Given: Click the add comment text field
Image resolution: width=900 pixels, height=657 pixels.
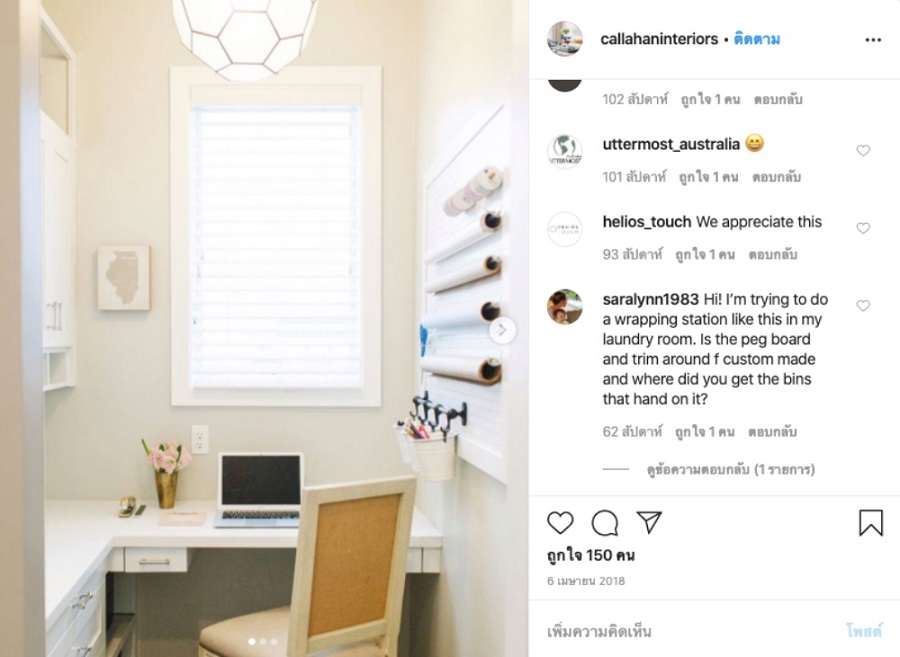Looking at the screenshot, I should tap(689, 632).
